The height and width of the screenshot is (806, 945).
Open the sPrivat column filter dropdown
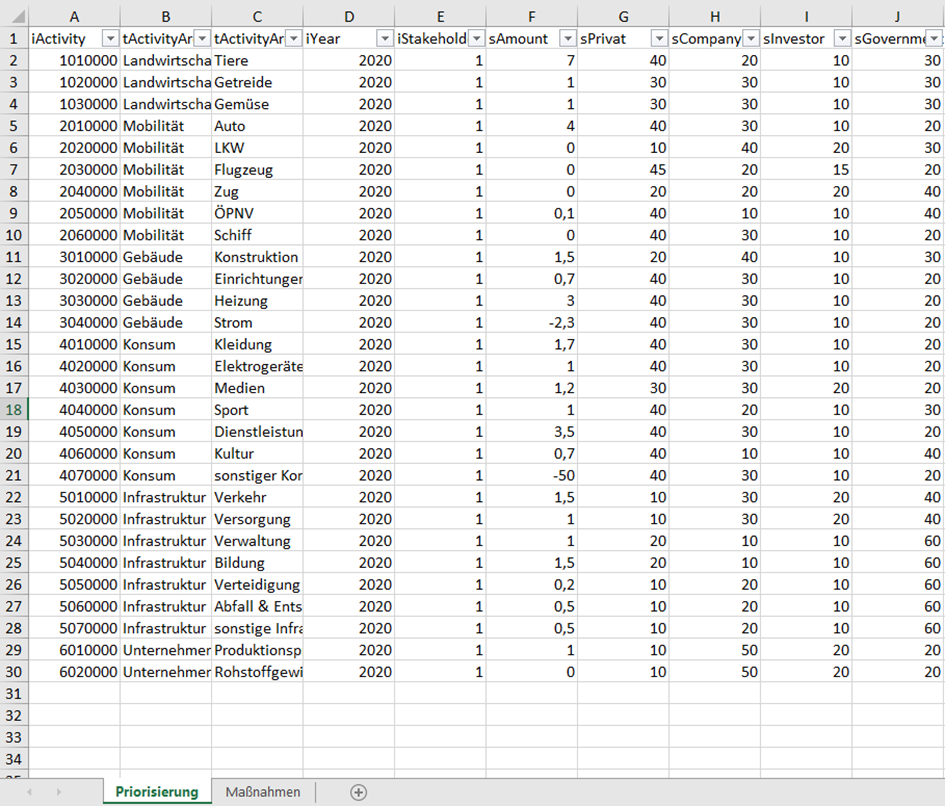point(658,36)
